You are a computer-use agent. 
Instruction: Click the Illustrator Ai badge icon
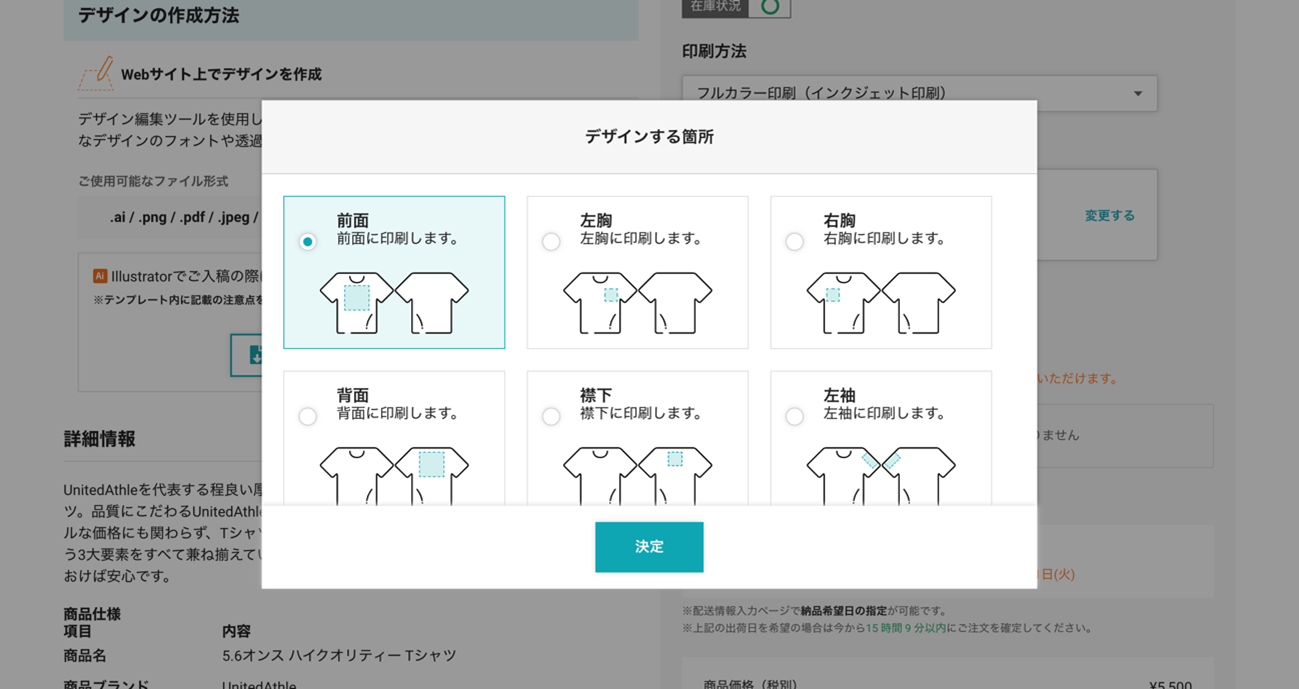(100, 276)
